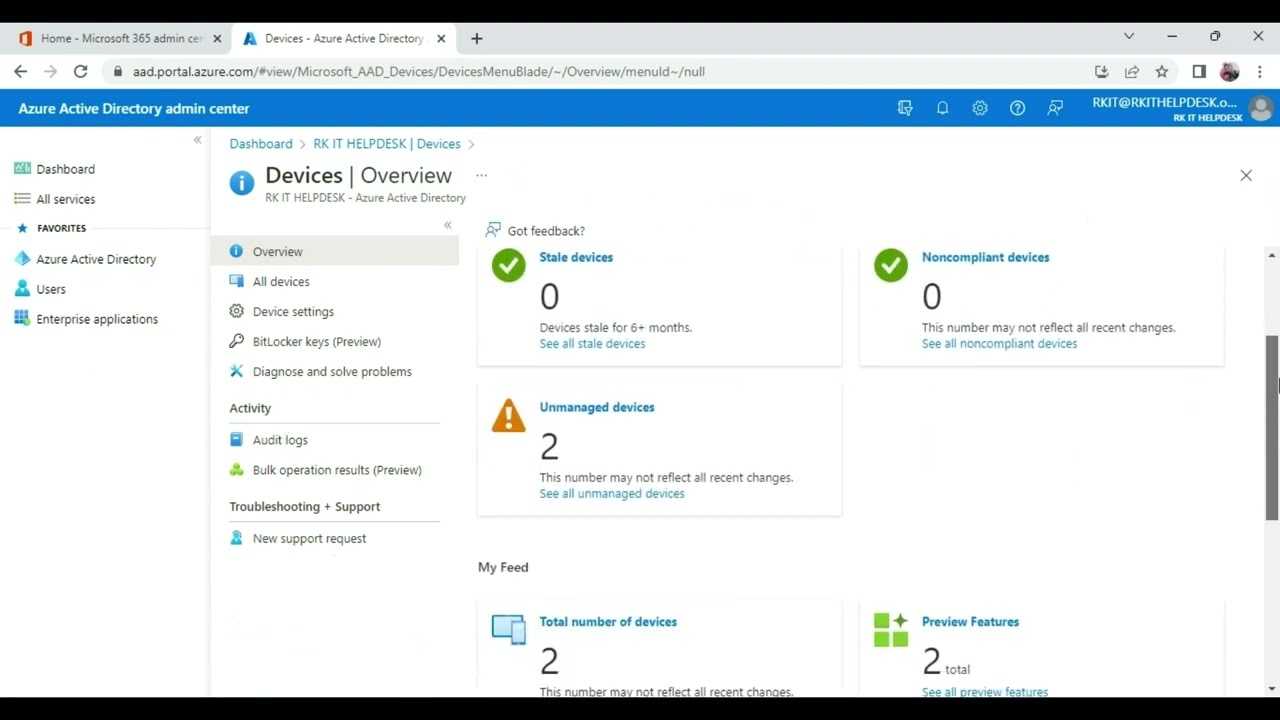Open the portal settings gear icon
The width and height of the screenshot is (1280, 720).
(980, 108)
